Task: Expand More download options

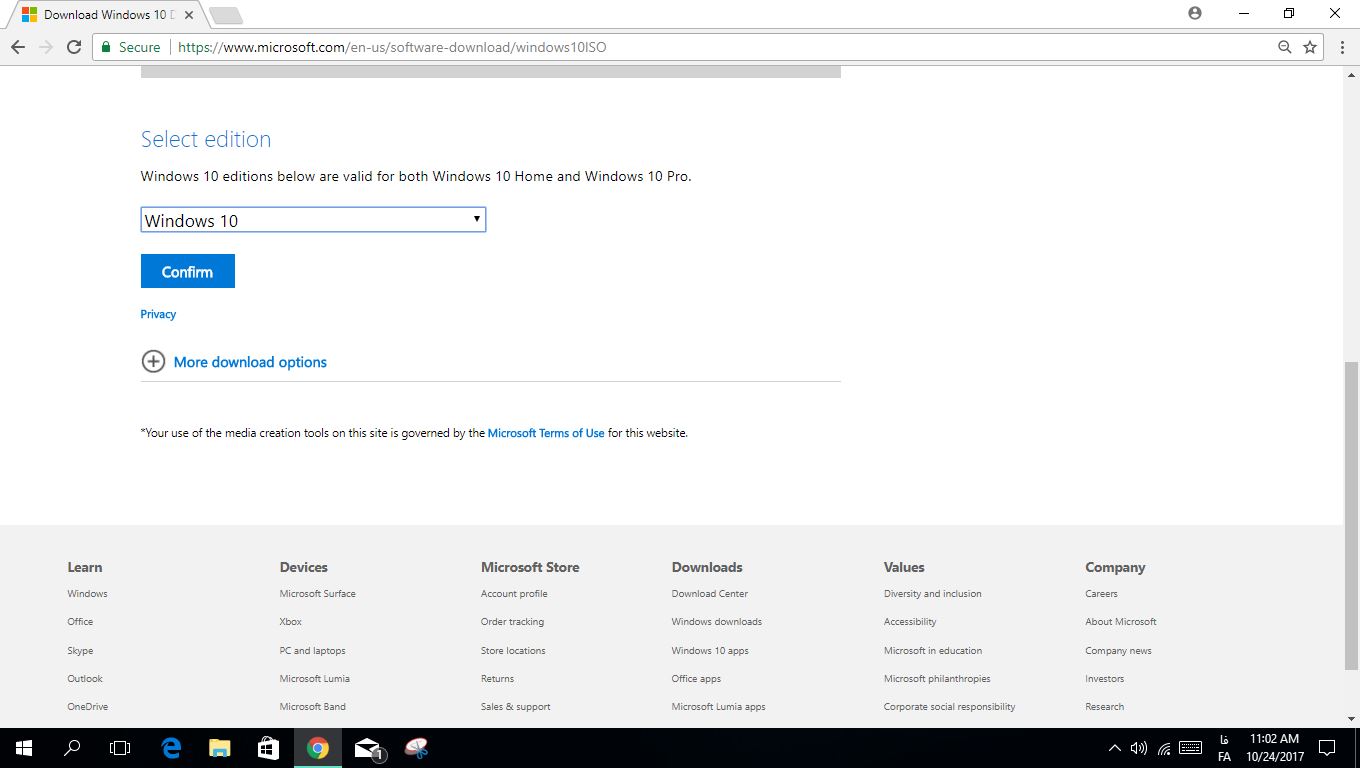Action: [250, 362]
